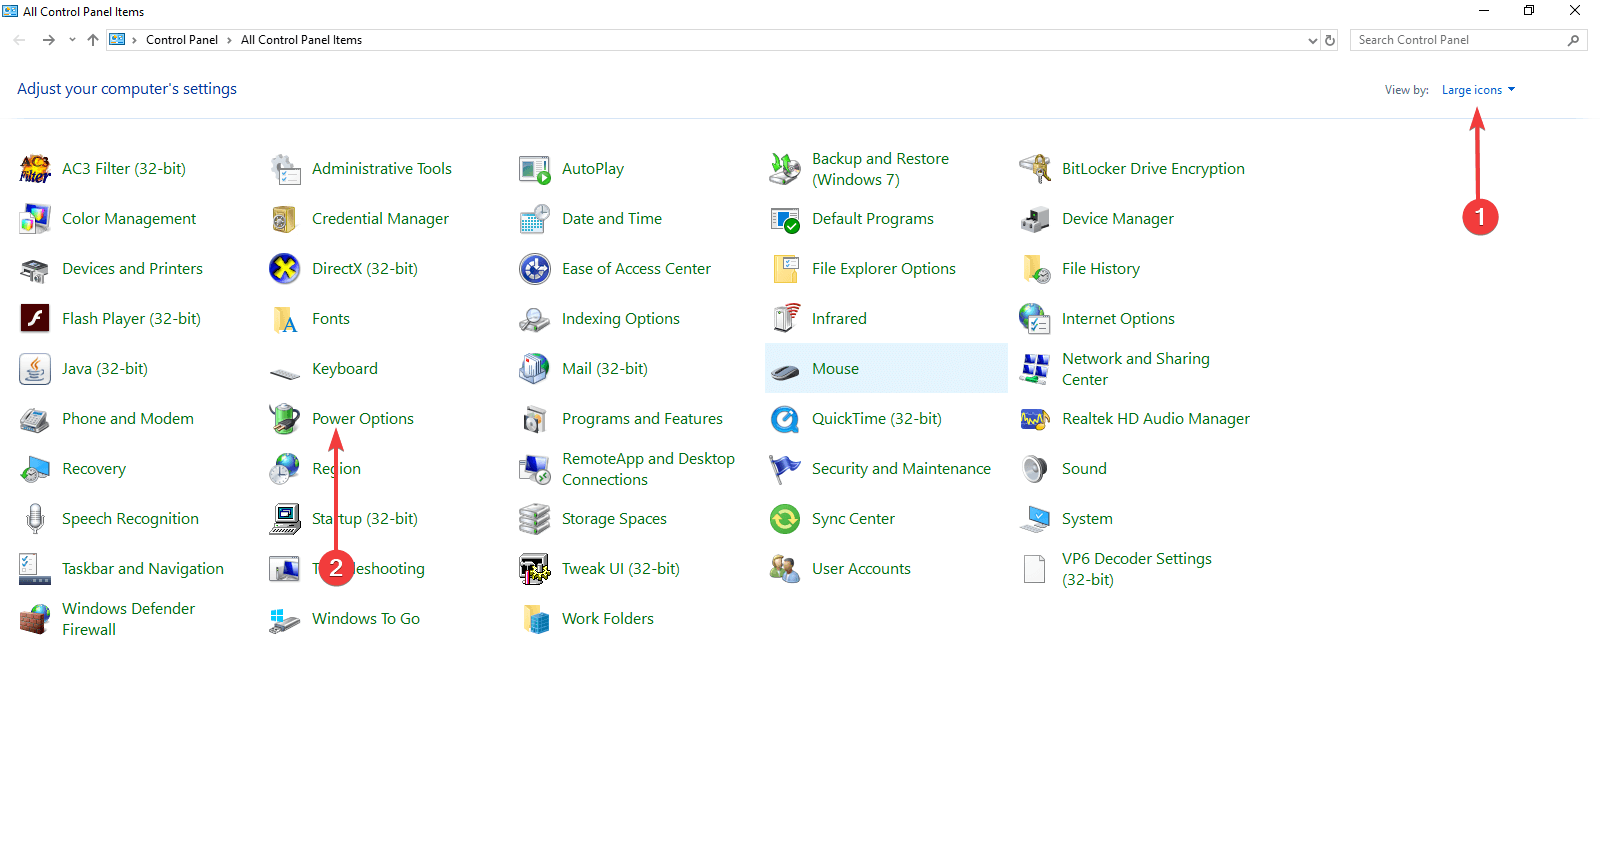
Task: Expand the recent locations dropdown arrow
Action: coord(72,40)
